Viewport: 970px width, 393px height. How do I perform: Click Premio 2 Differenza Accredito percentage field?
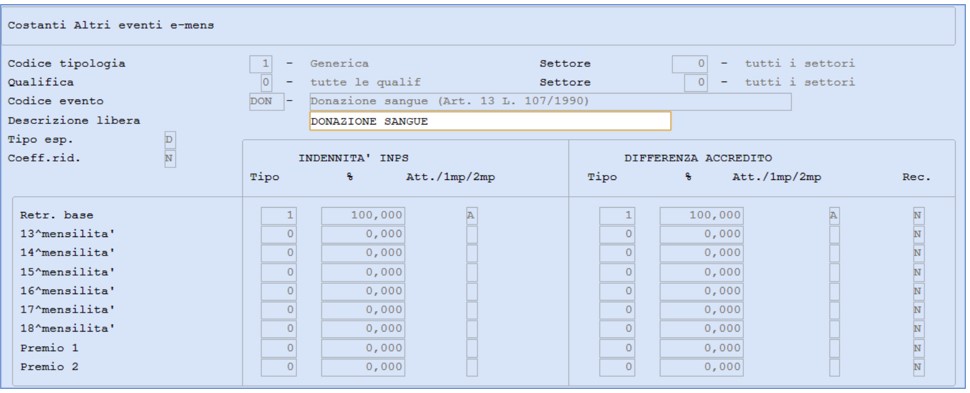(x=702, y=367)
